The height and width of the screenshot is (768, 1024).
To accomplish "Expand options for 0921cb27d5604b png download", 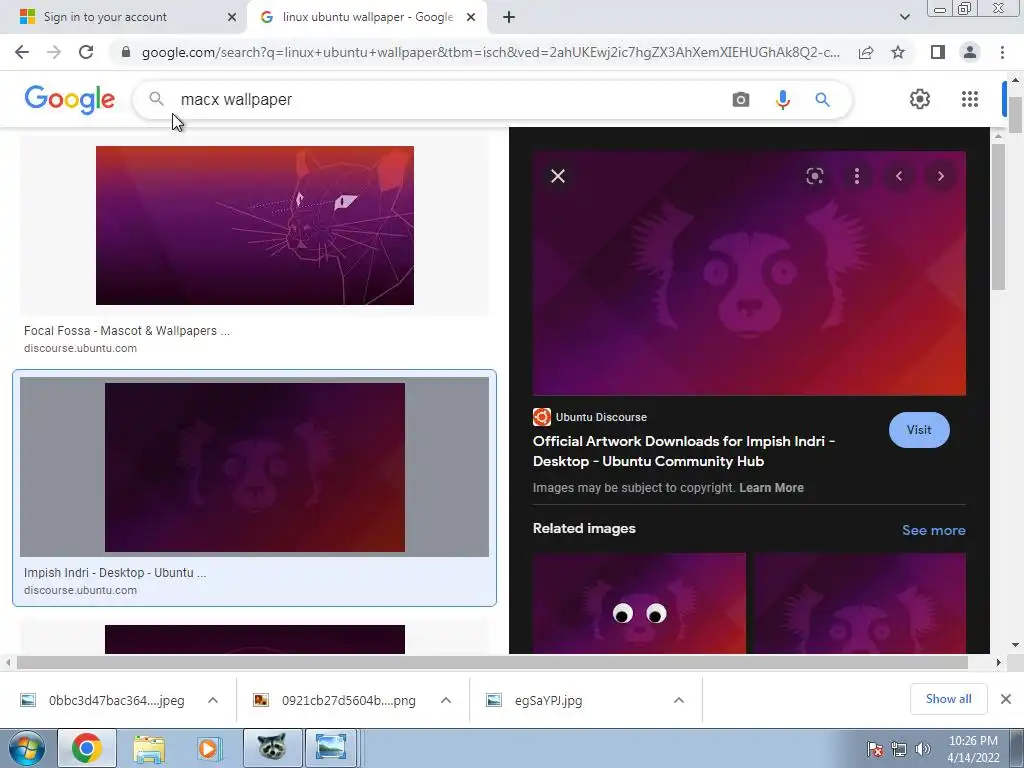I will (446, 700).
